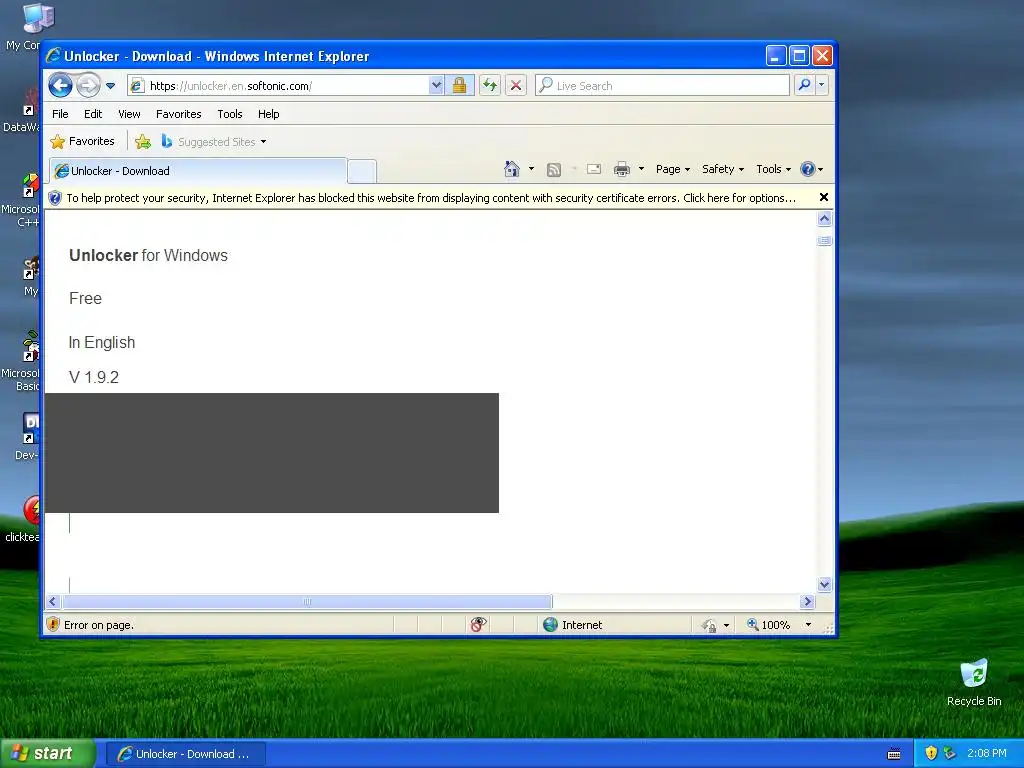1024x768 pixels.
Task: Click the network tray icon beside the clock
Action: point(949,754)
